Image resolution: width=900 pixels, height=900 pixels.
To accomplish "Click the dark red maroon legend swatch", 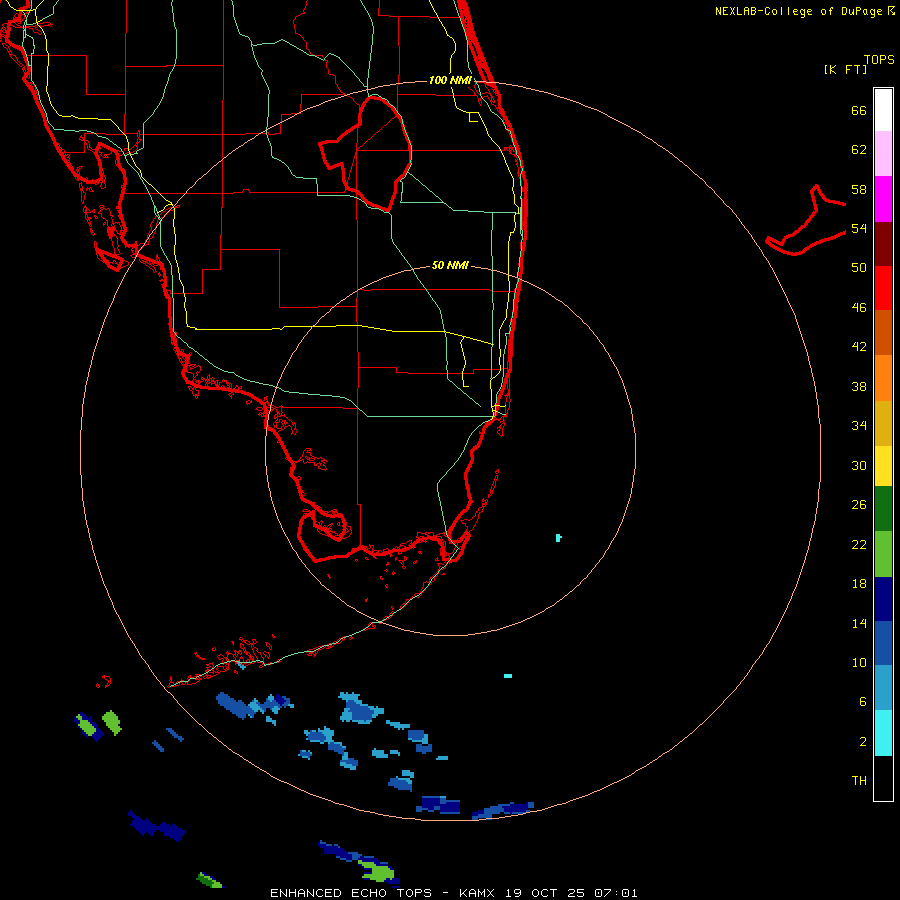I will [883, 243].
